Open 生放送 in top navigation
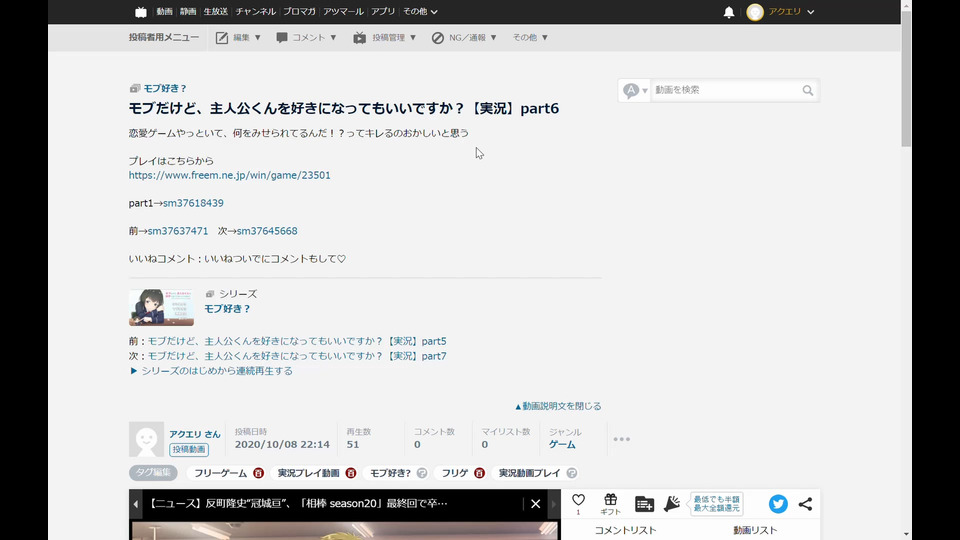Image resolution: width=960 pixels, height=540 pixels. [x=216, y=12]
